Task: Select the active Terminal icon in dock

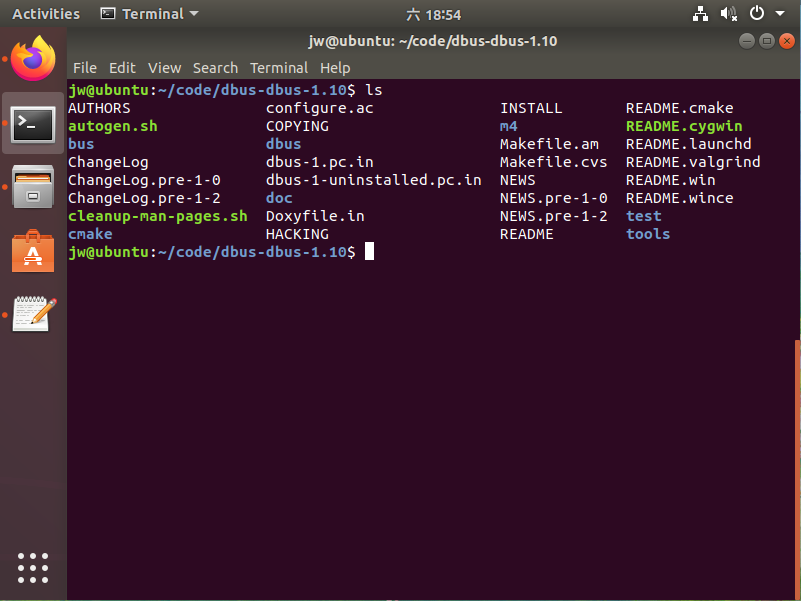Action: coord(32,124)
